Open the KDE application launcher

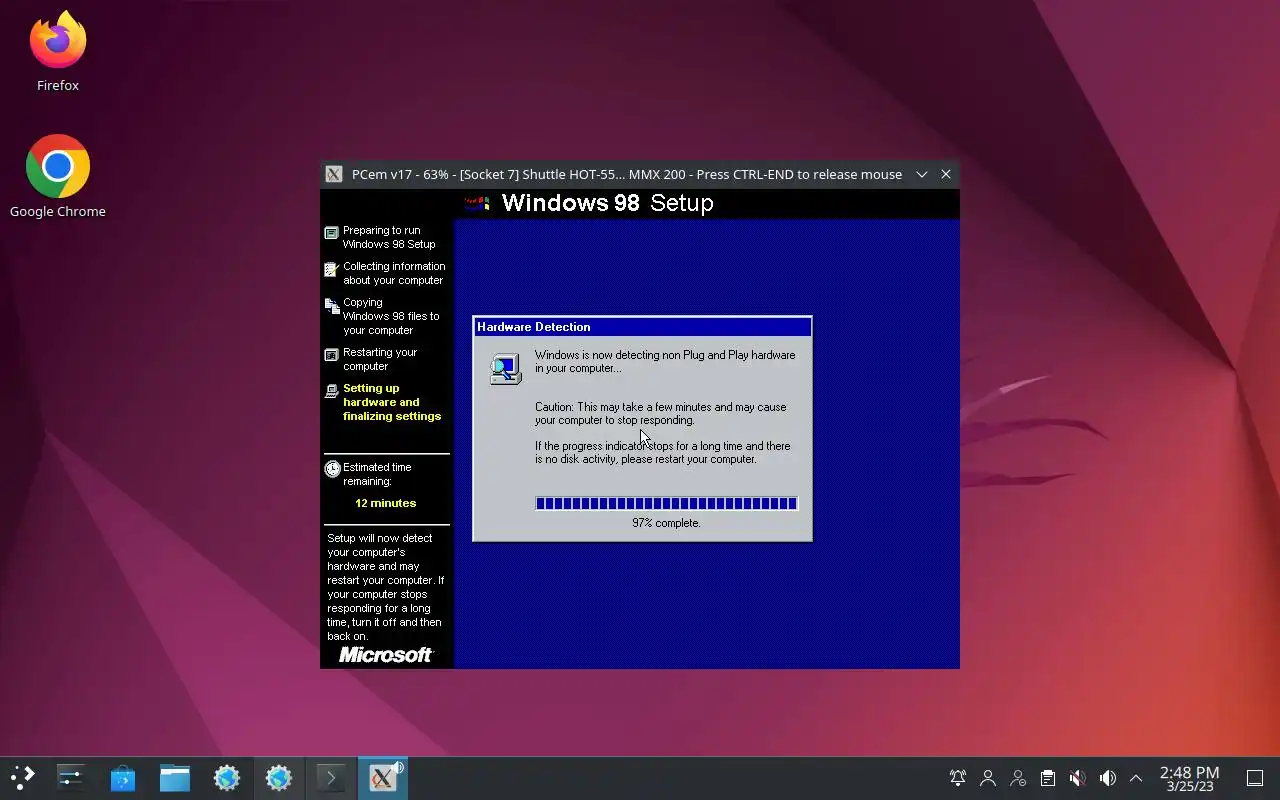22,778
